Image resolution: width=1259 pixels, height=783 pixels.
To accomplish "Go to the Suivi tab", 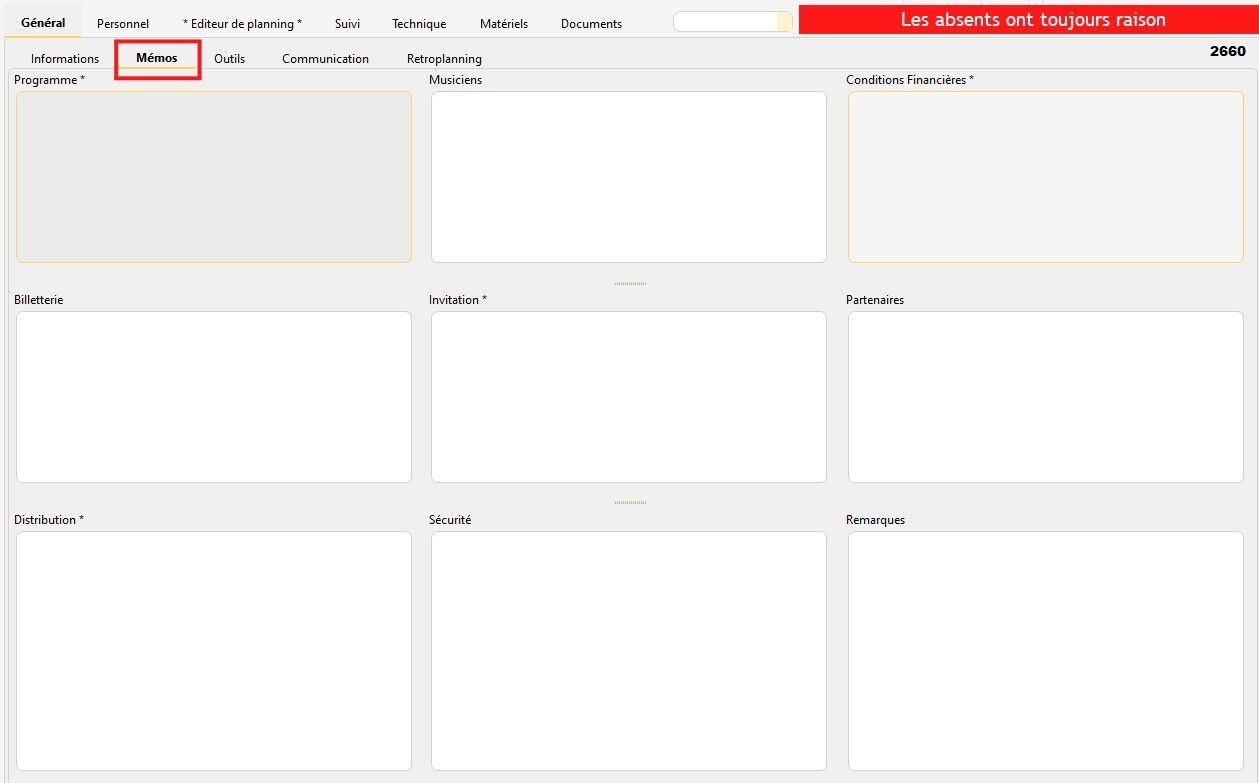I will pos(347,23).
